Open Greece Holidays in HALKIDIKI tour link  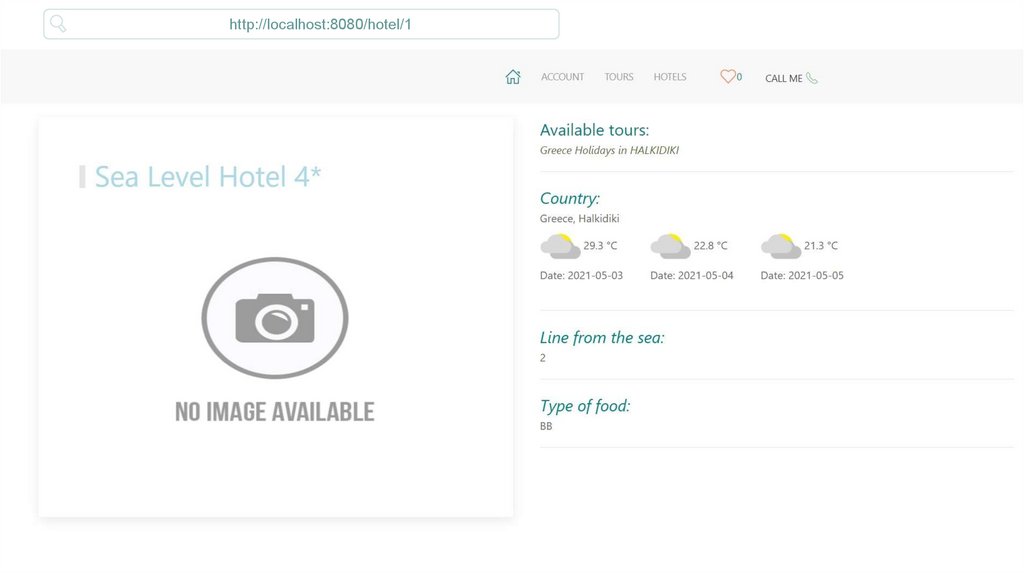[609, 150]
